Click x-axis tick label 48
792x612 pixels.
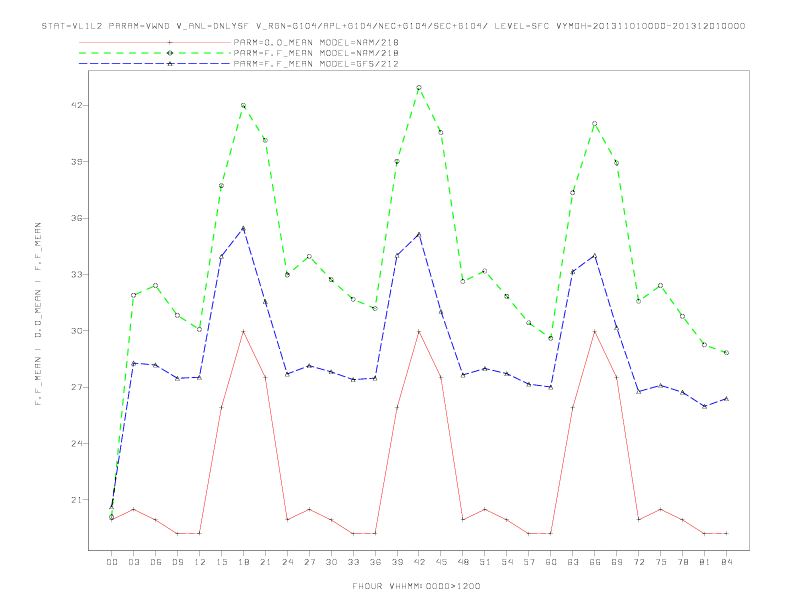point(463,562)
